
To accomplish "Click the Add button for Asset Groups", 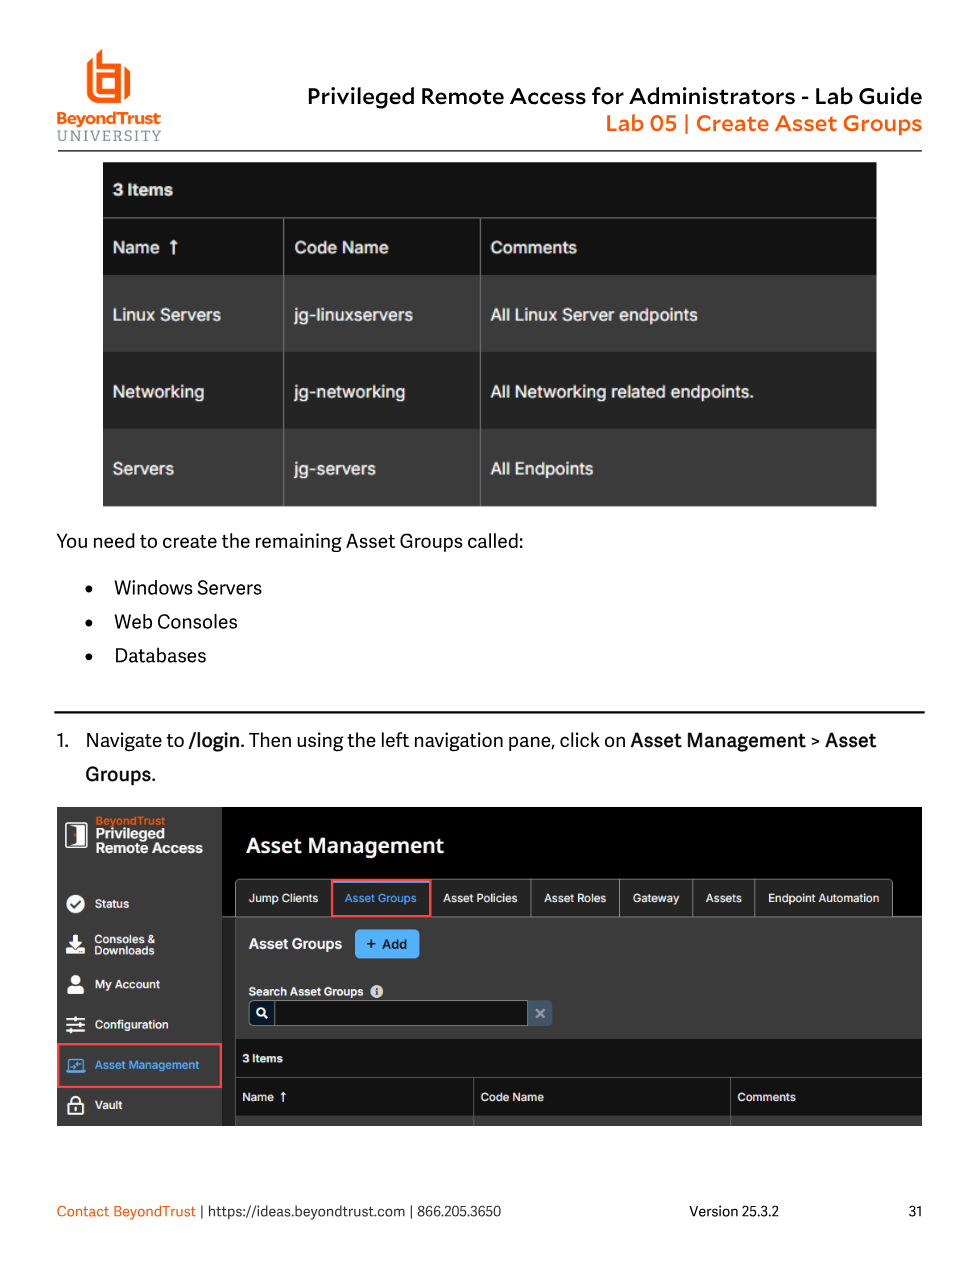I will 387,944.
